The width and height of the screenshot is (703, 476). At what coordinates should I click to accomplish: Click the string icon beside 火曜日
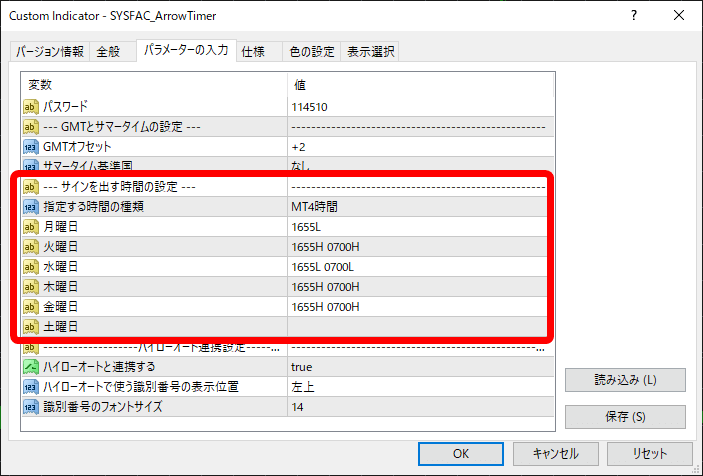click(31, 247)
